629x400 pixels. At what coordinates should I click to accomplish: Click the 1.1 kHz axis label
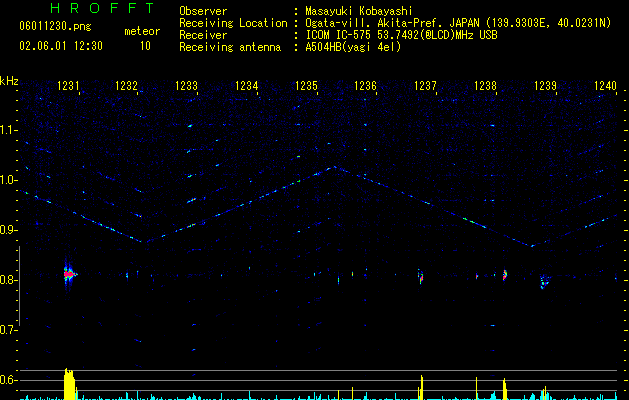coord(8,130)
